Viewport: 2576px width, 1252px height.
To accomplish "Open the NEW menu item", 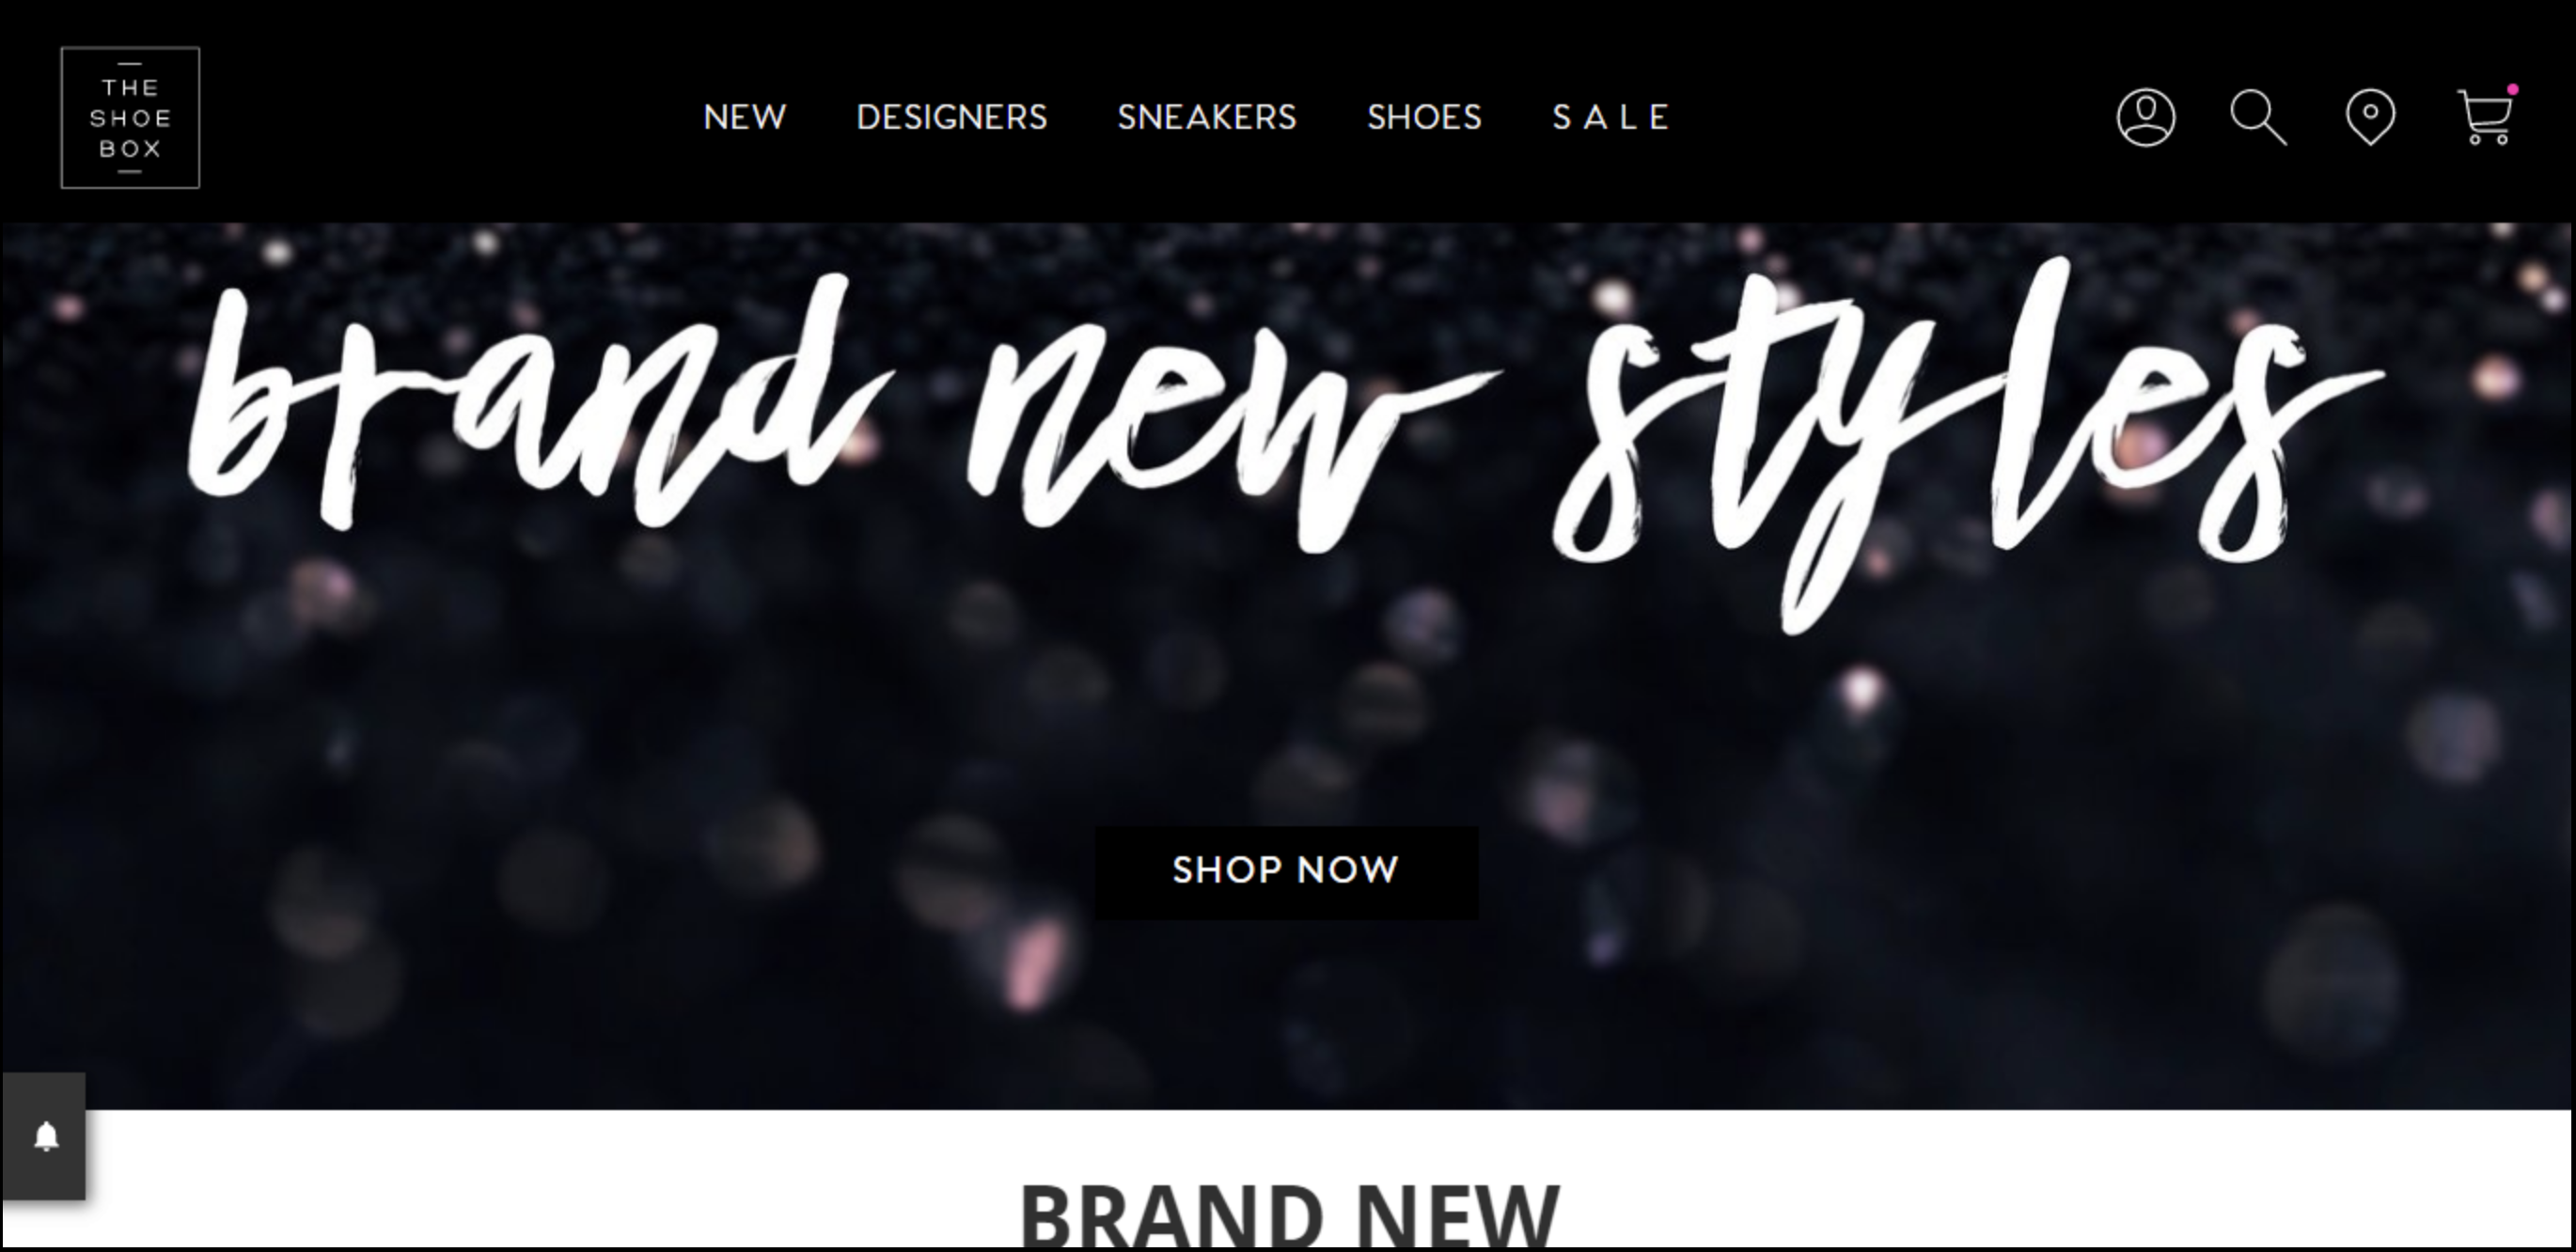I will [x=745, y=118].
